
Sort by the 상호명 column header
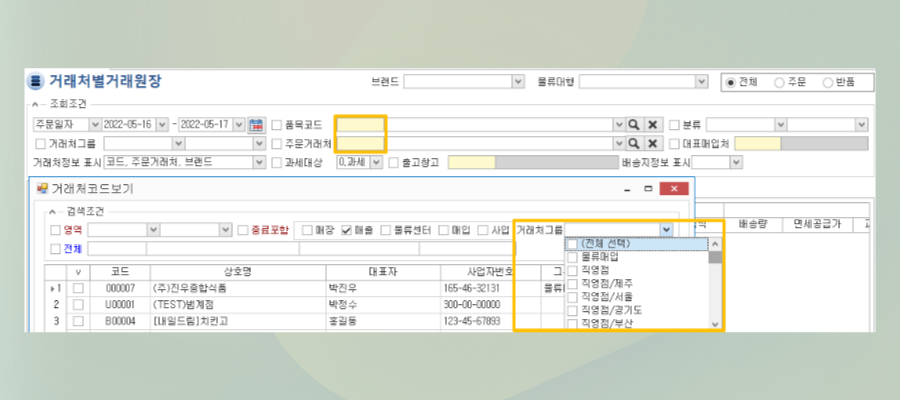(238, 272)
